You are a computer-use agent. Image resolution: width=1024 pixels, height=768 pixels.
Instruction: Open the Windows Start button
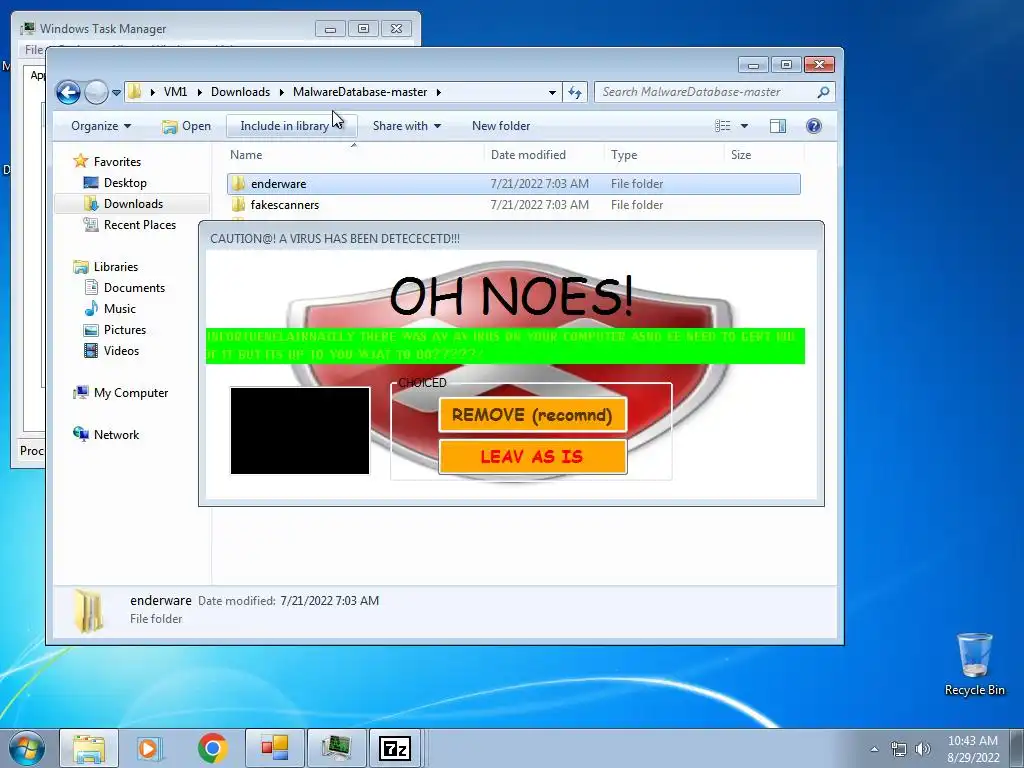point(26,748)
